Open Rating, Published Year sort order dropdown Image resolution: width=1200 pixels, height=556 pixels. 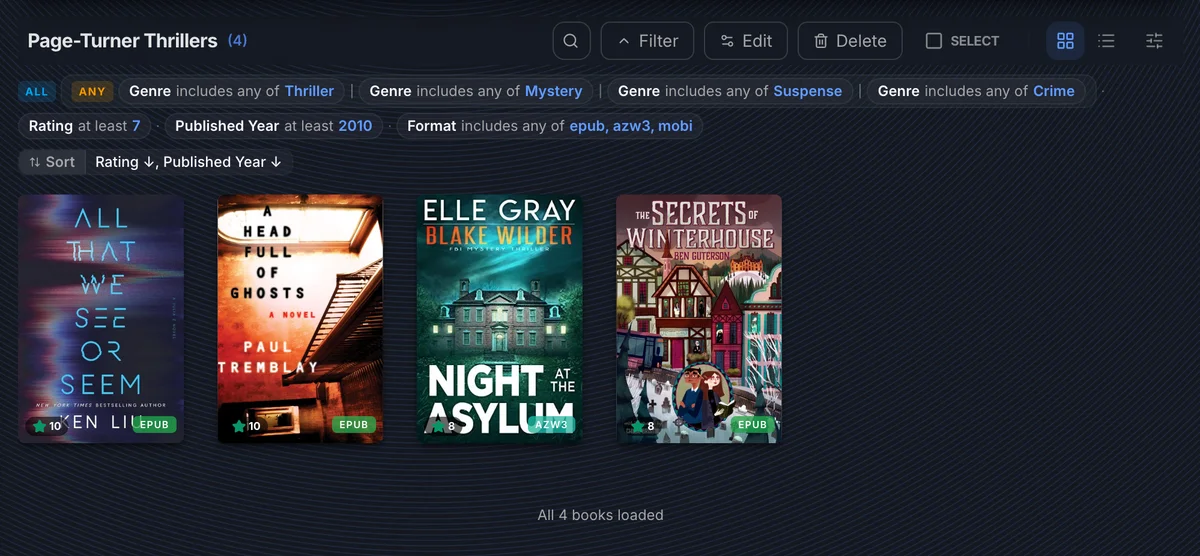point(188,162)
